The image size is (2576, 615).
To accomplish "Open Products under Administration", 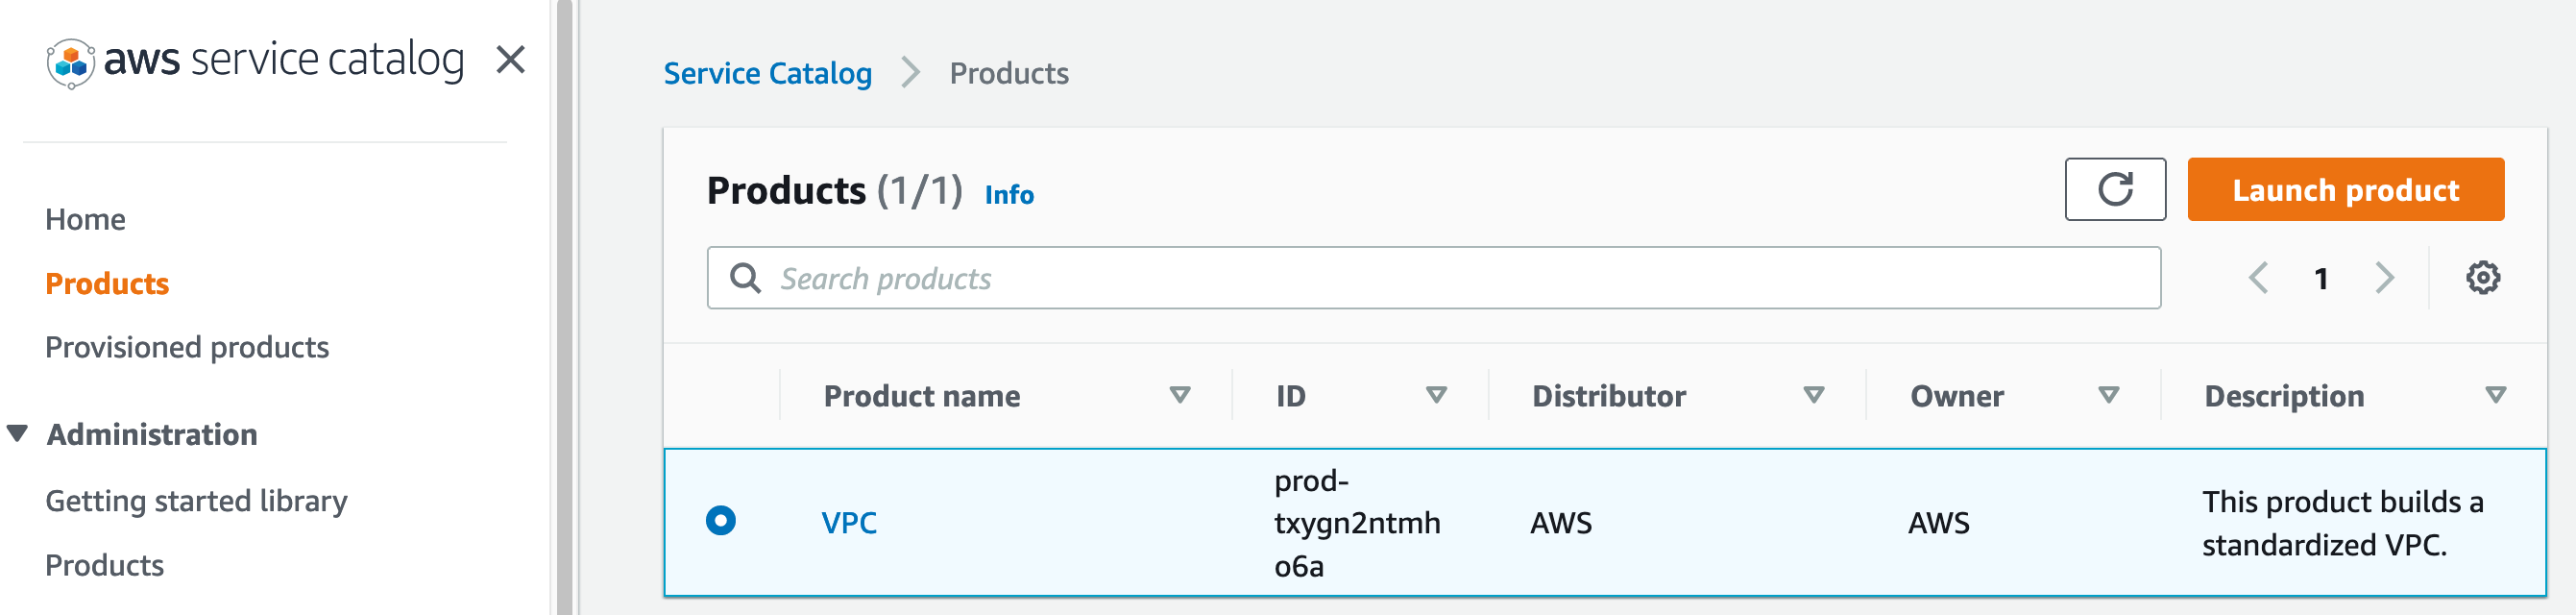I will (x=104, y=565).
